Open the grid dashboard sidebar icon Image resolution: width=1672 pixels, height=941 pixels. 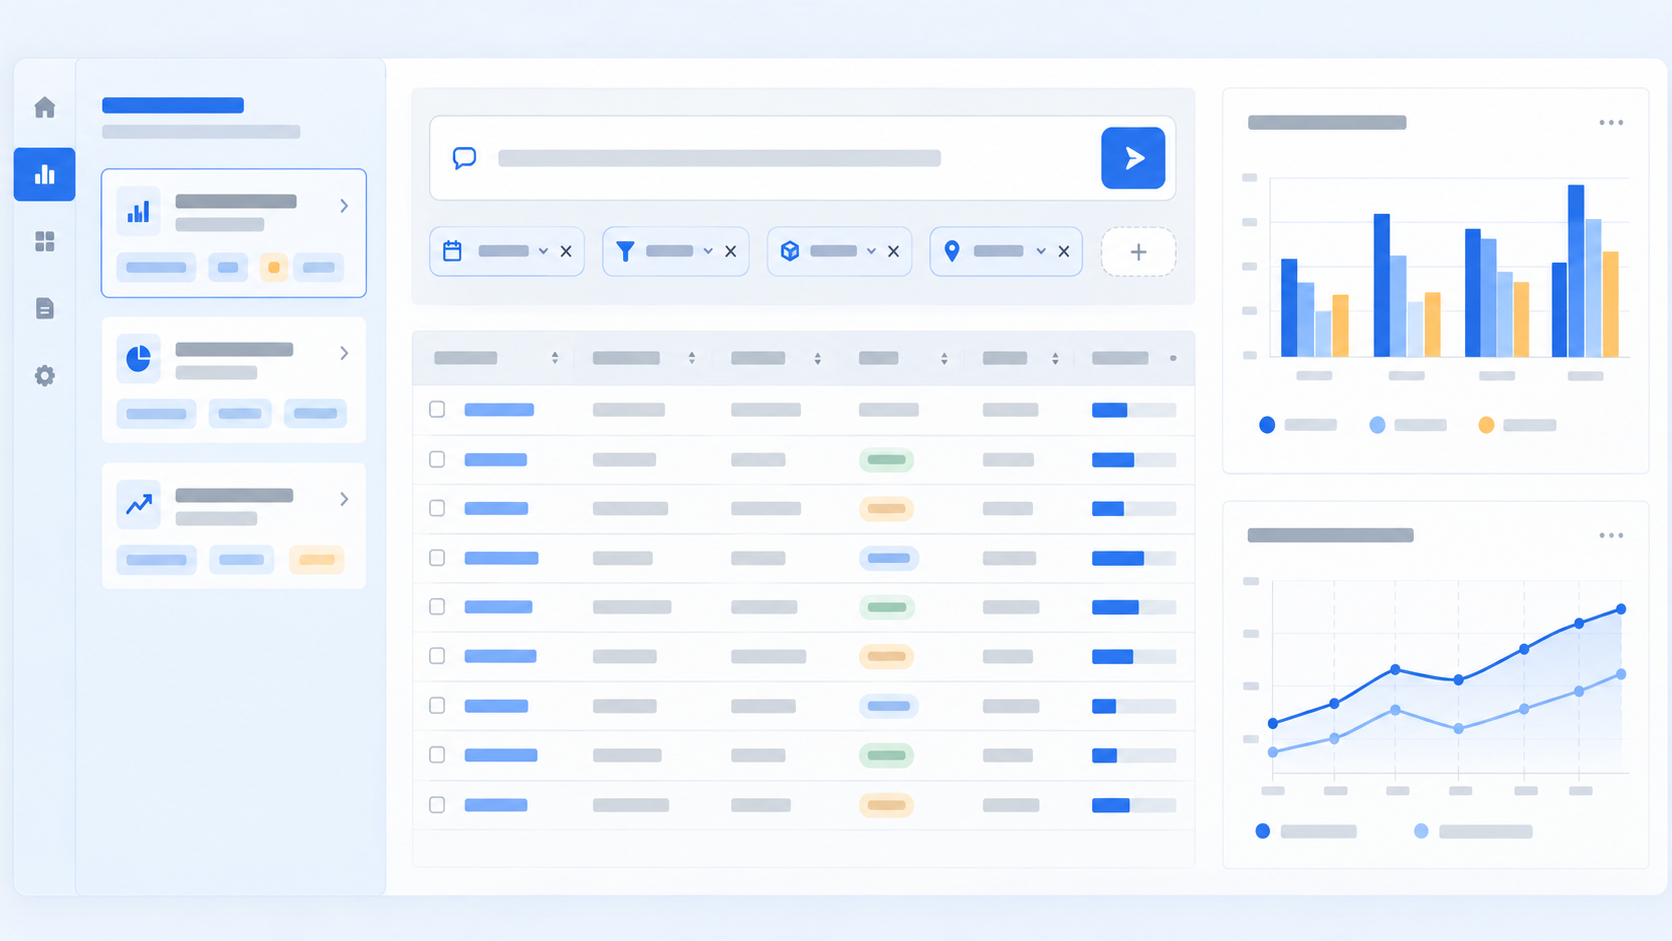point(44,241)
